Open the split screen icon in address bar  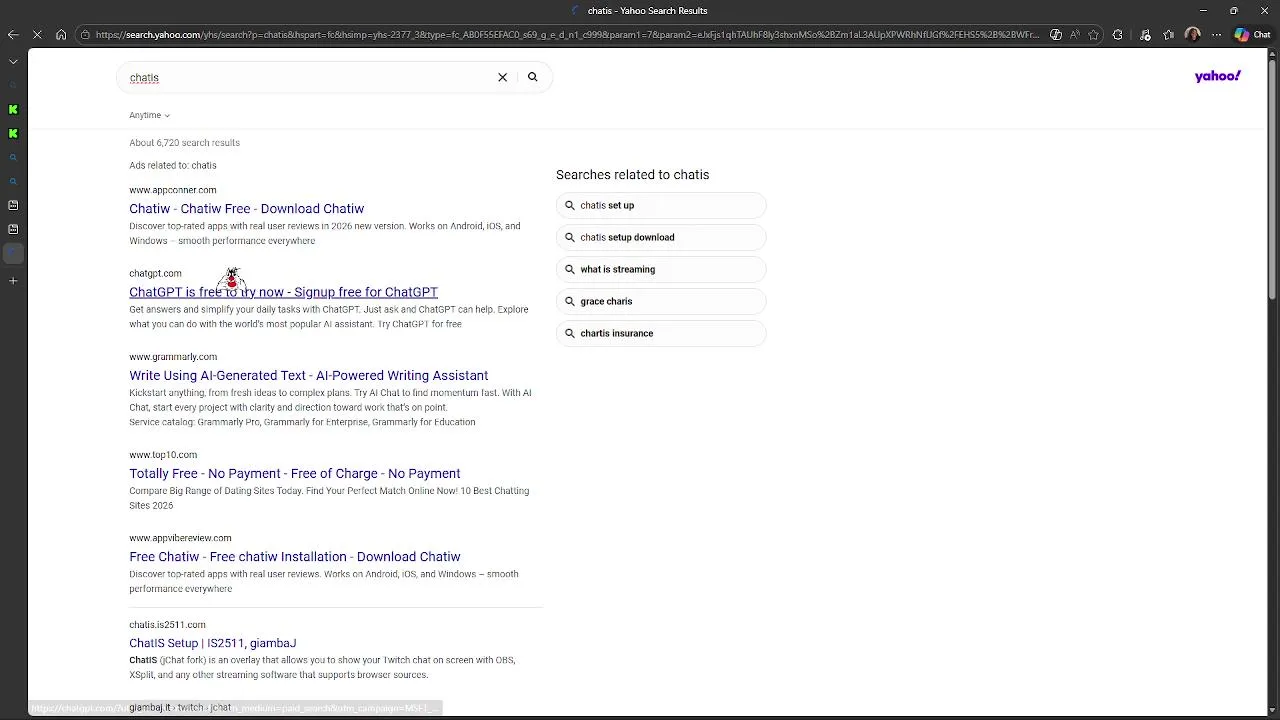[1056, 35]
